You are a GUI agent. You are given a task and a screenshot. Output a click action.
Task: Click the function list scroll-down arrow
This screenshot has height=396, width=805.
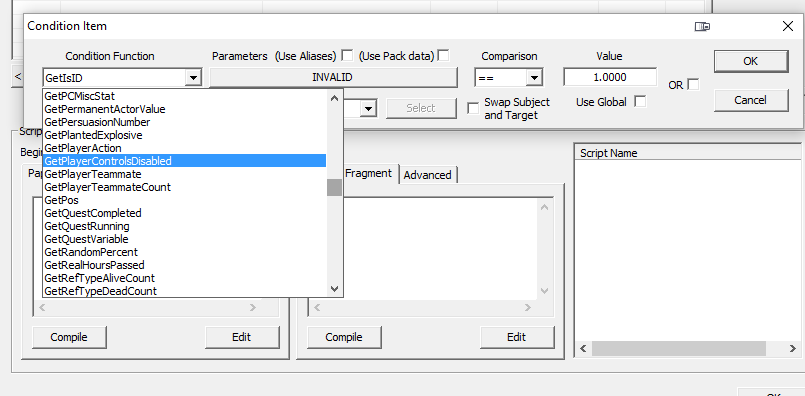(334, 289)
